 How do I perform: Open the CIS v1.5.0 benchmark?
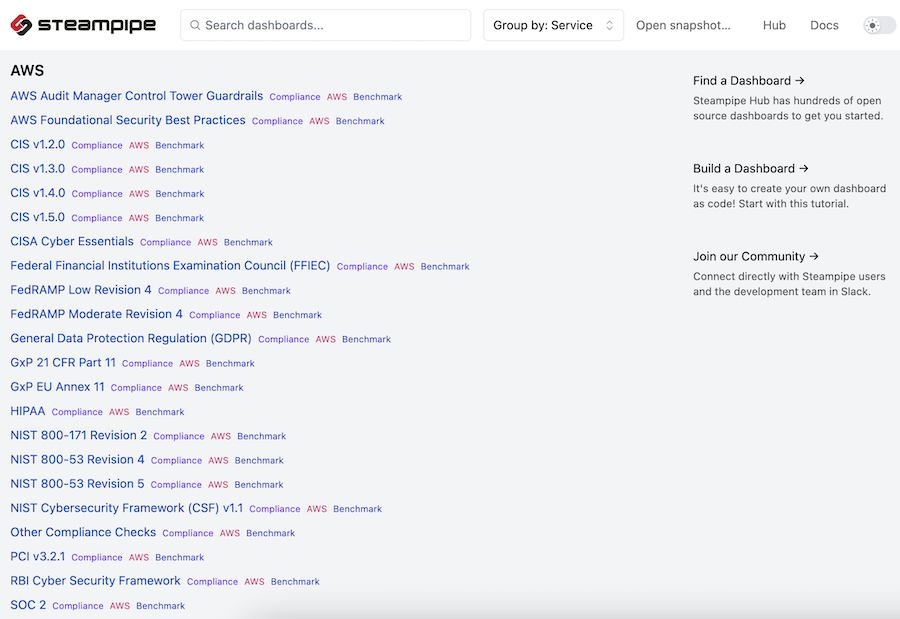(x=37, y=217)
